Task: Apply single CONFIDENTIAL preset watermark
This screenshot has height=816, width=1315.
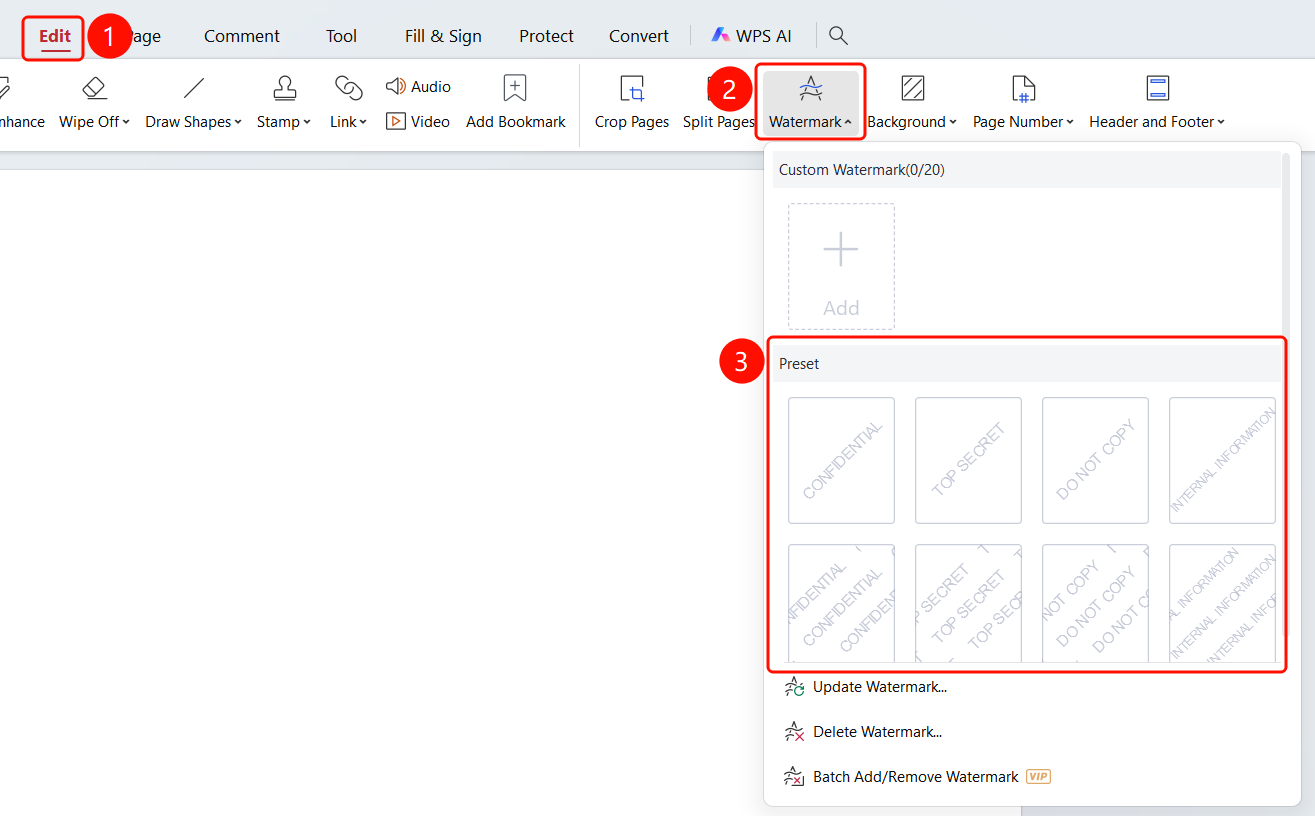Action: 841,460
